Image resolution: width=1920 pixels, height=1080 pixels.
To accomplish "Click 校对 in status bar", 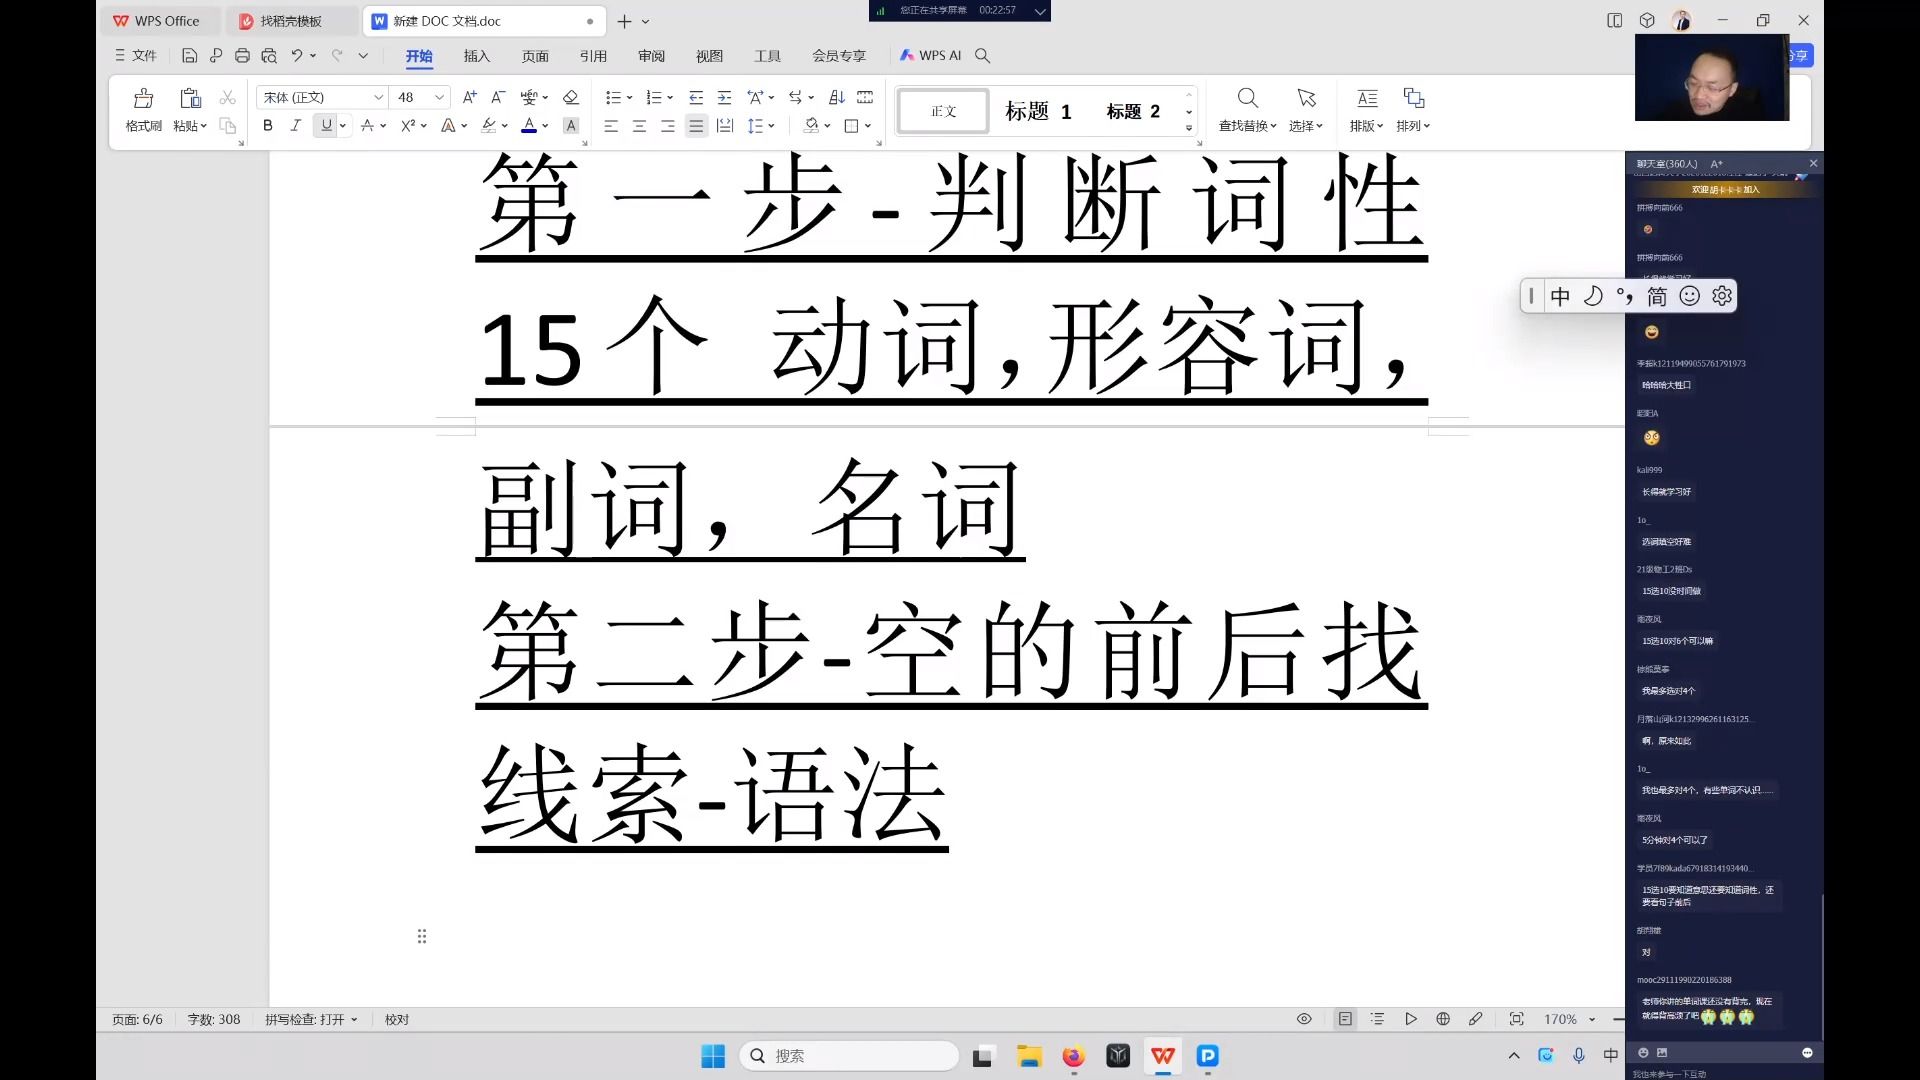I will pyautogui.click(x=397, y=1020).
